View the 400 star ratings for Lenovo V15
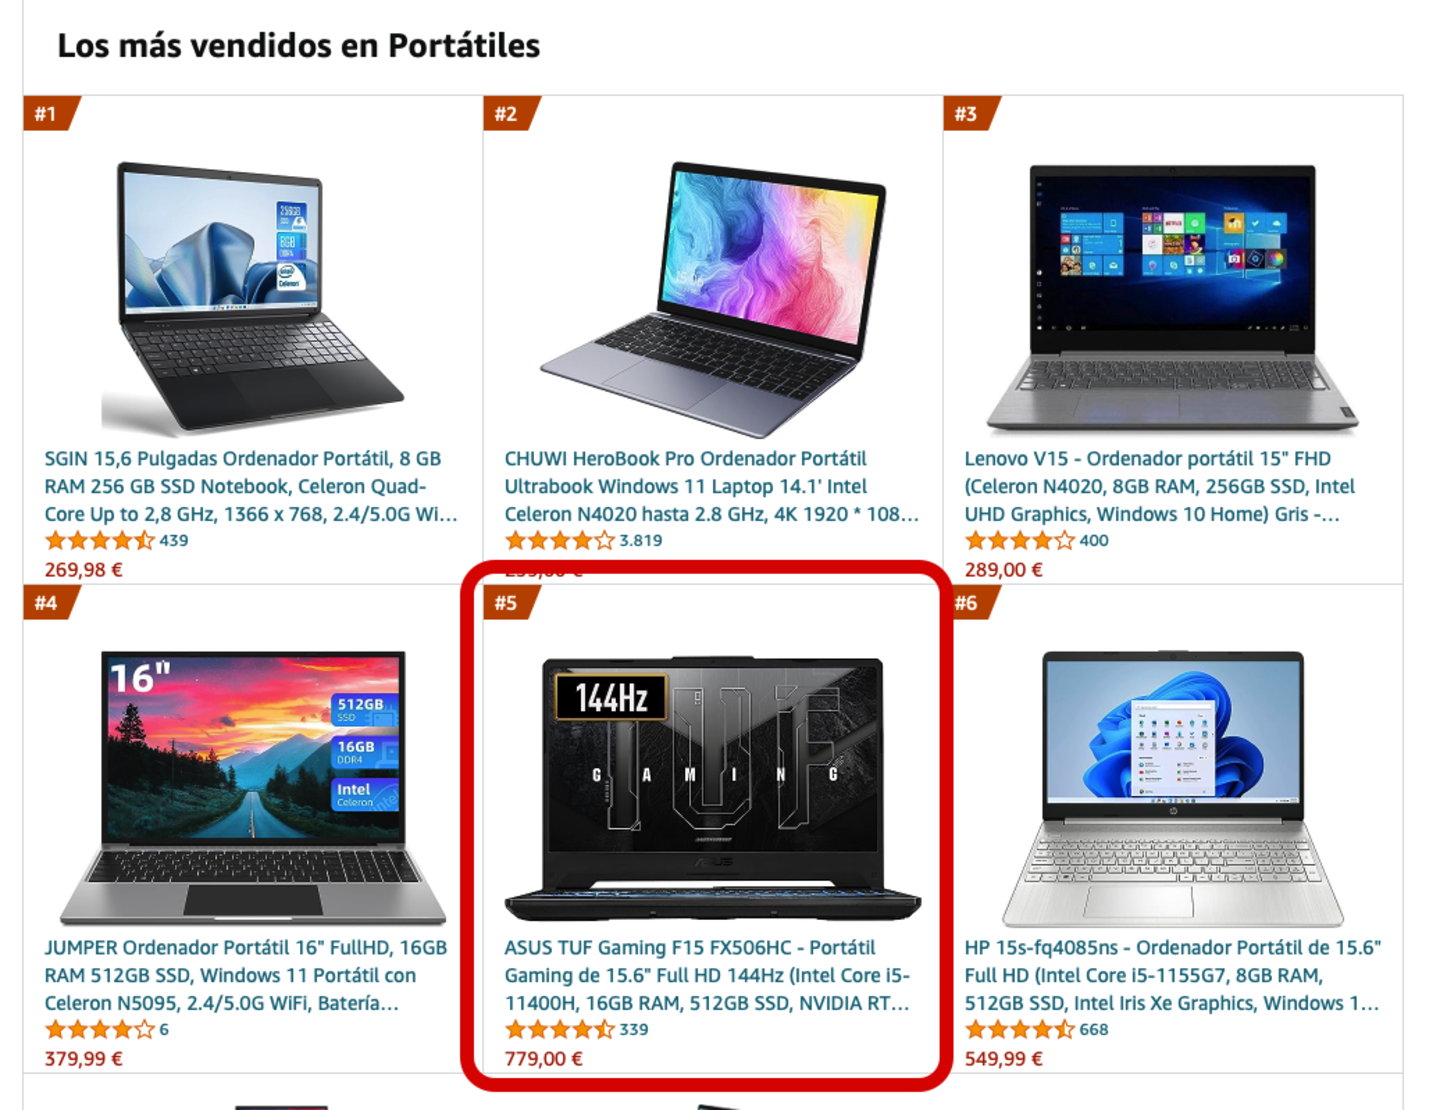The height and width of the screenshot is (1110, 1440). 1036,541
